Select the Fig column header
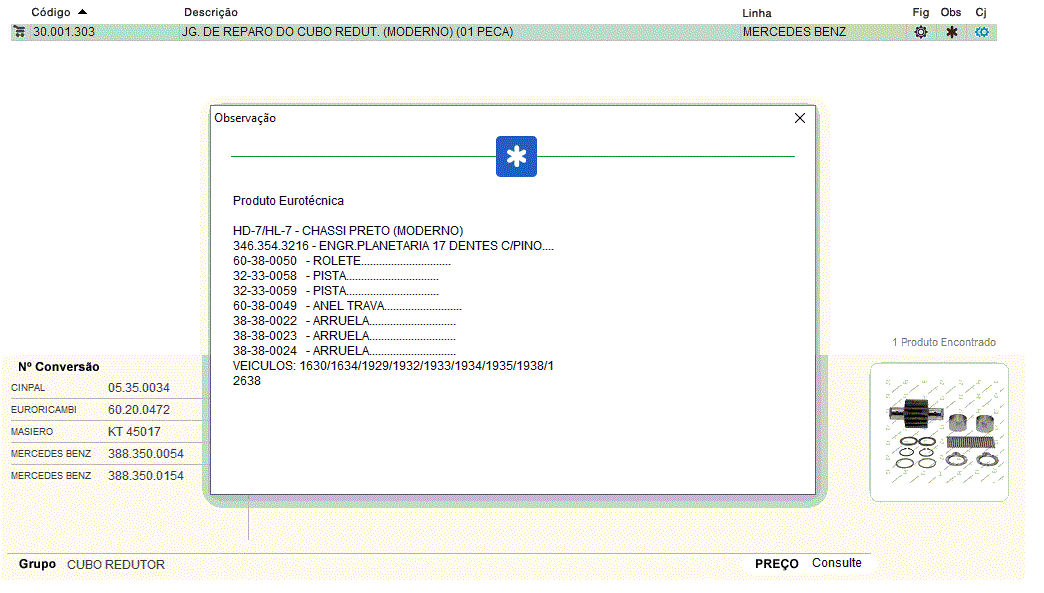The width and height of the screenshot is (1044, 593). tap(921, 12)
